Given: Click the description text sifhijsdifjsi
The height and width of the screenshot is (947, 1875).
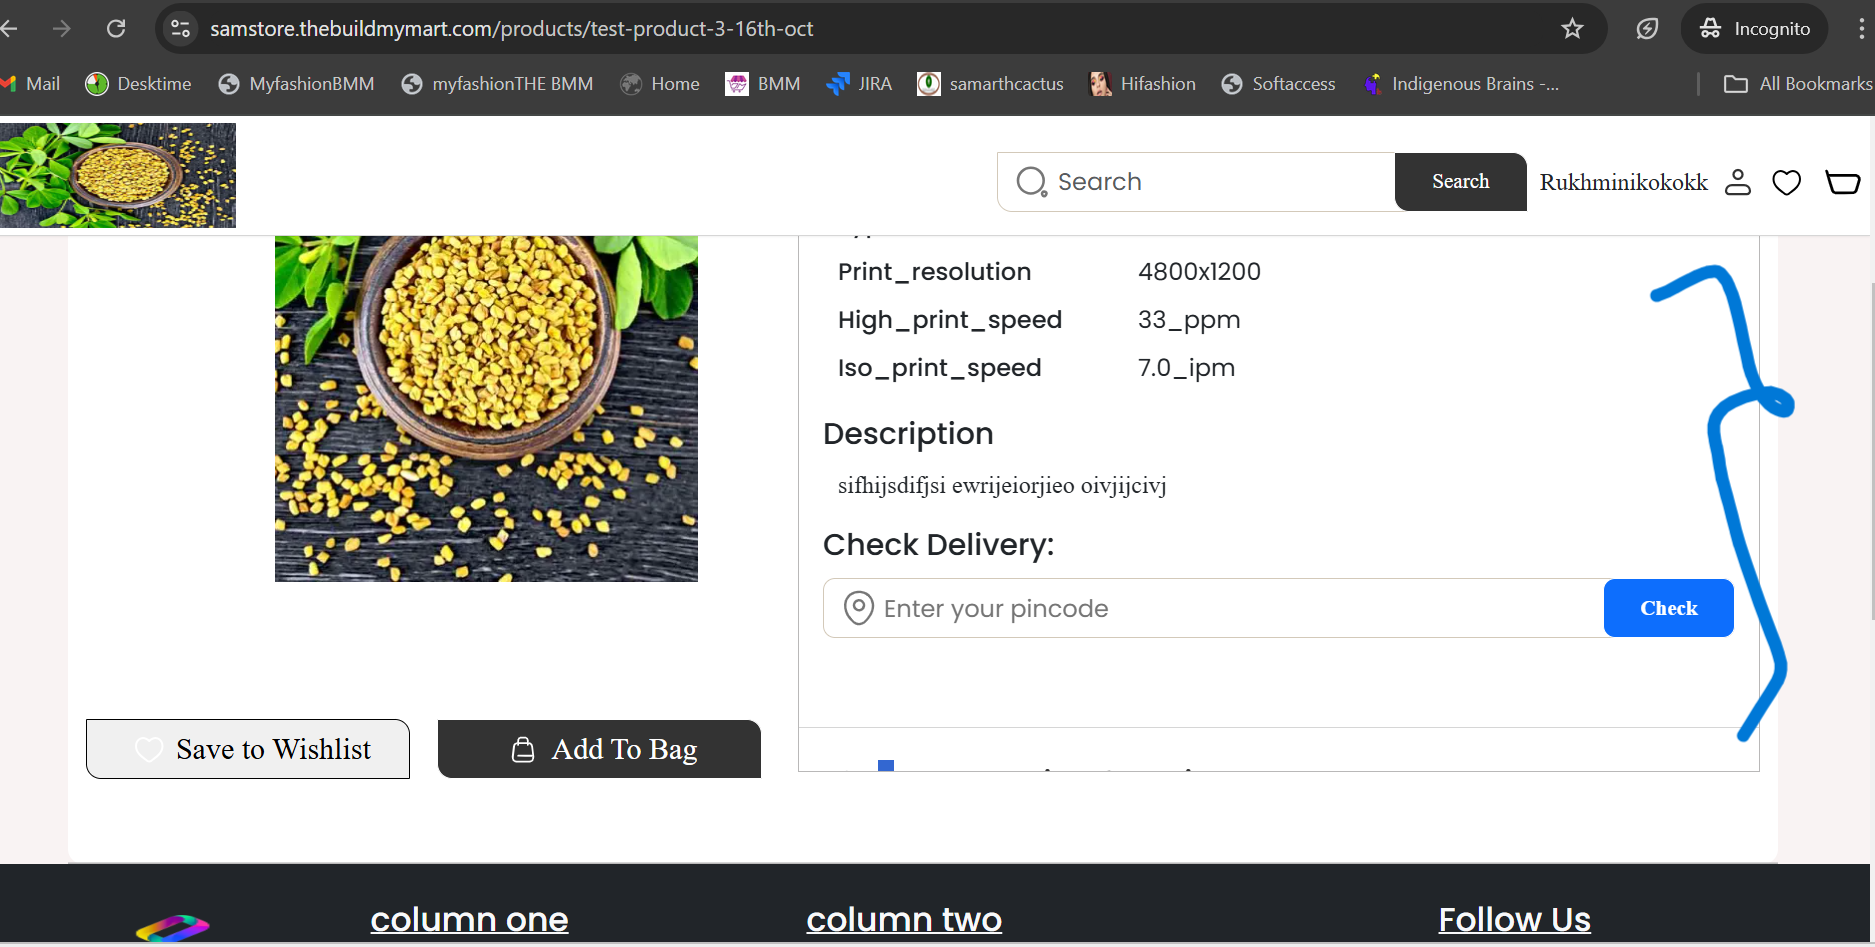Looking at the screenshot, I should pyautogui.click(x=1002, y=486).
